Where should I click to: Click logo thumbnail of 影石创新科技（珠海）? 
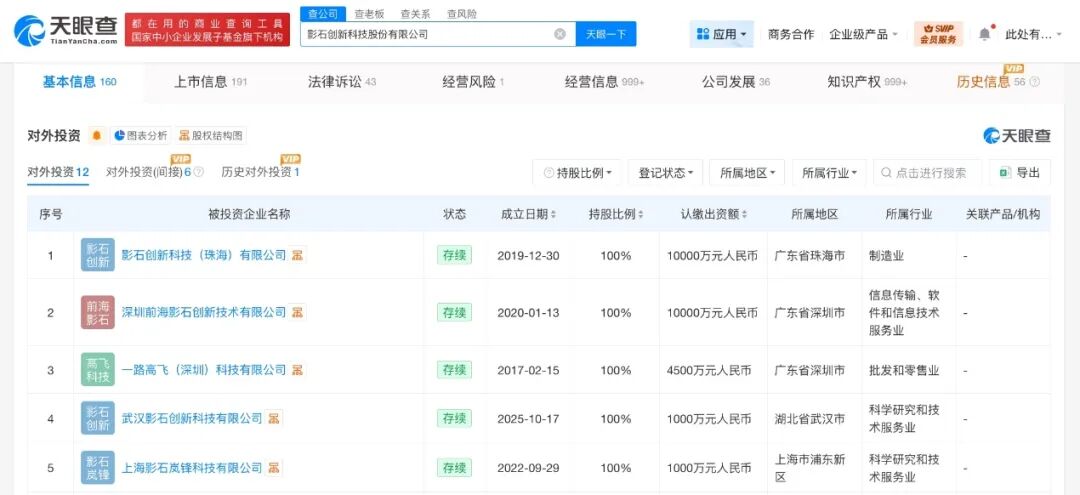(x=98, y=255)
